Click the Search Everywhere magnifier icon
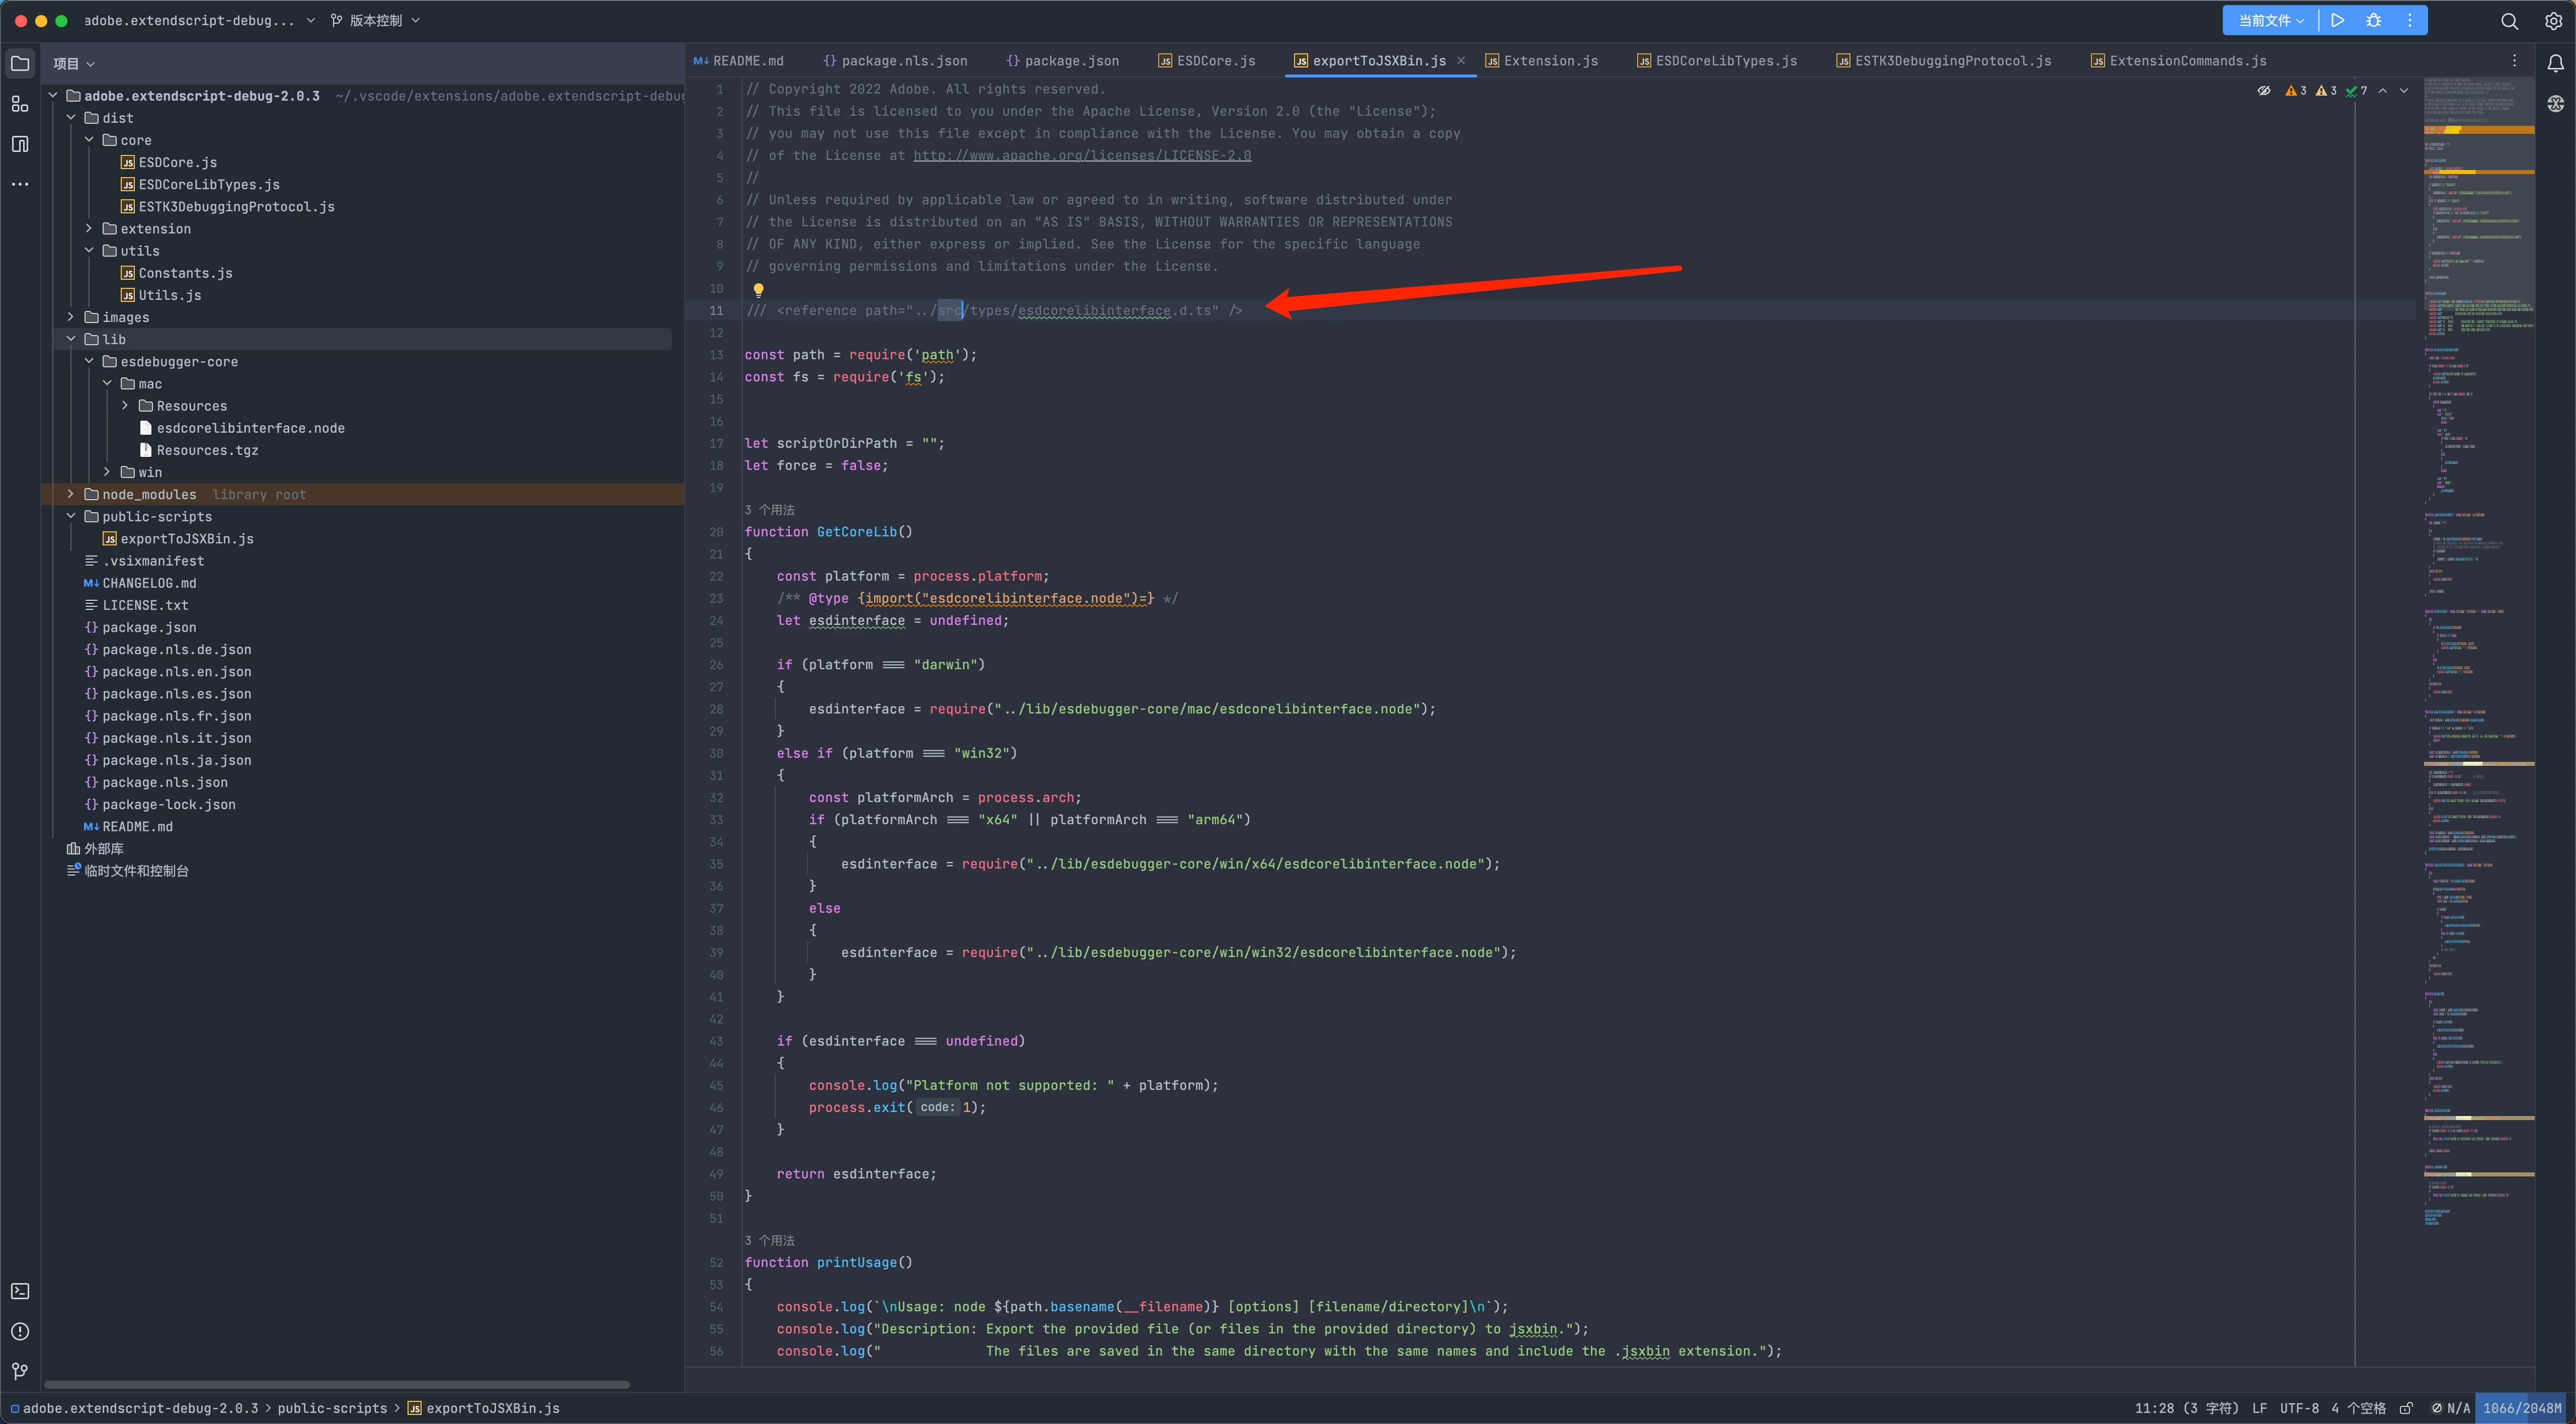 pyautogui.click(x=2509, y=20)
